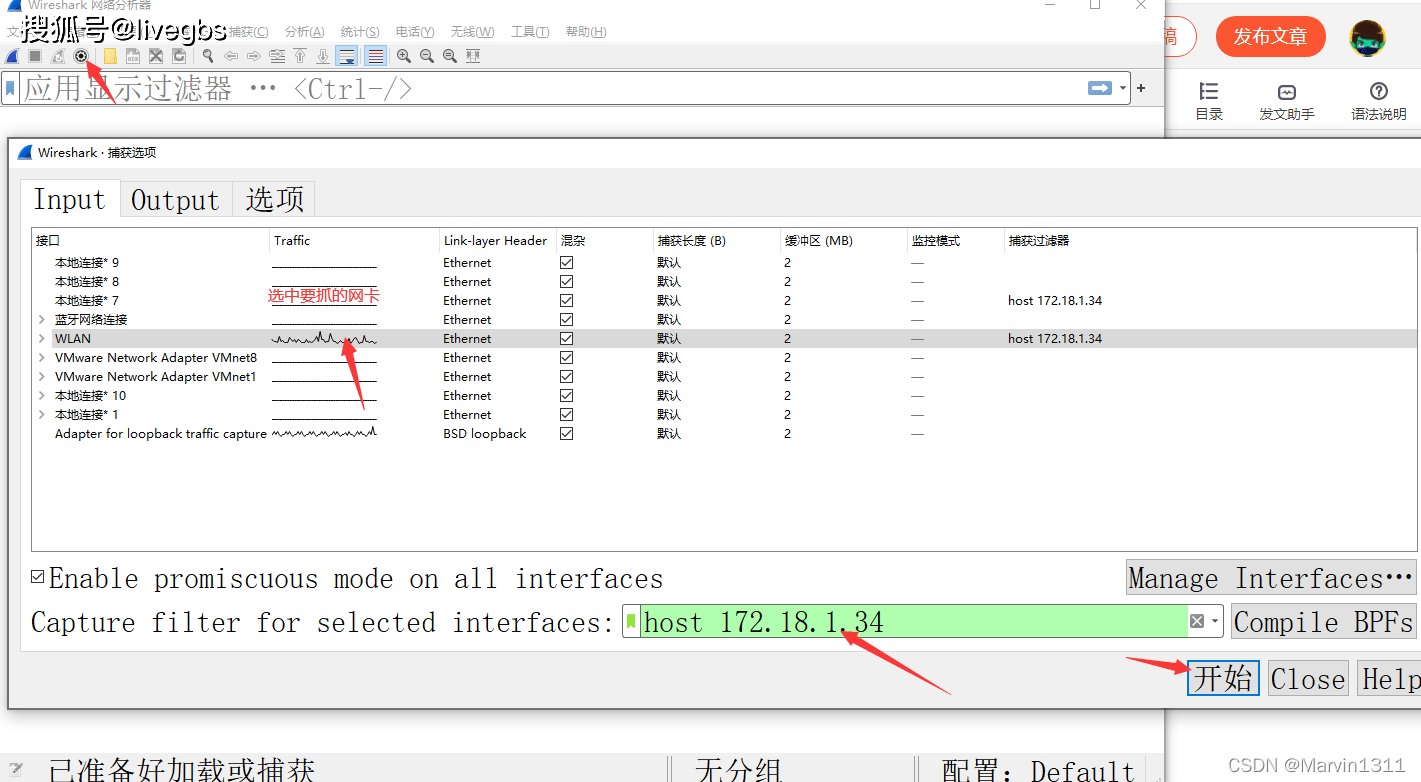Expand the WLAN interface row
The height and width of the screenshot is (782, 1421).
coord(42,338)
